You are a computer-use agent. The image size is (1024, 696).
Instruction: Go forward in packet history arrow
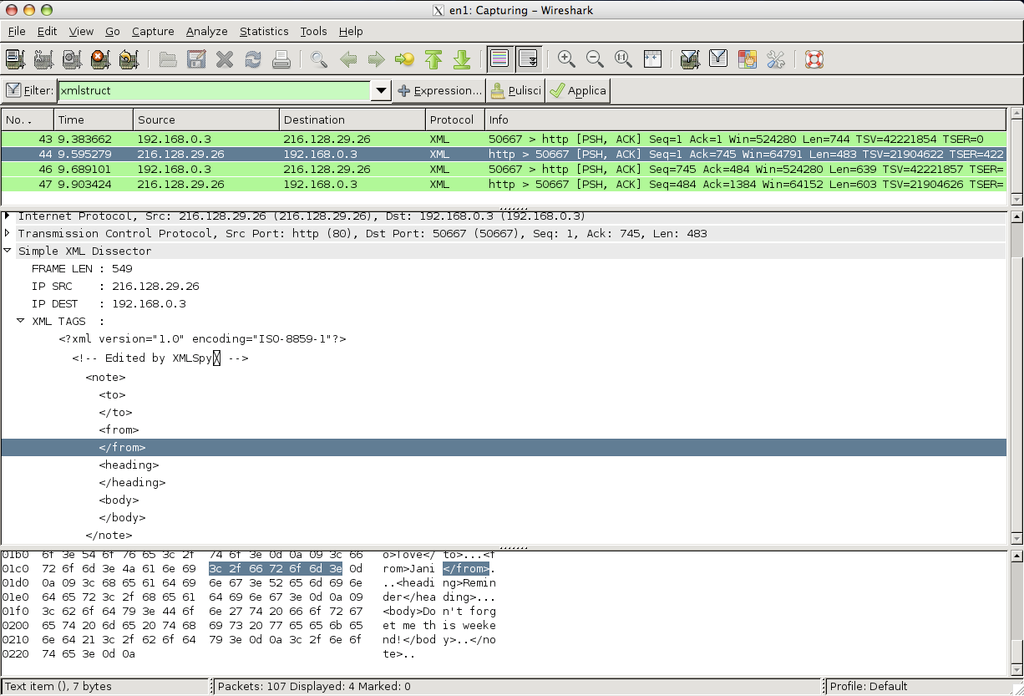pyautogui.click(x=376, y=59)
